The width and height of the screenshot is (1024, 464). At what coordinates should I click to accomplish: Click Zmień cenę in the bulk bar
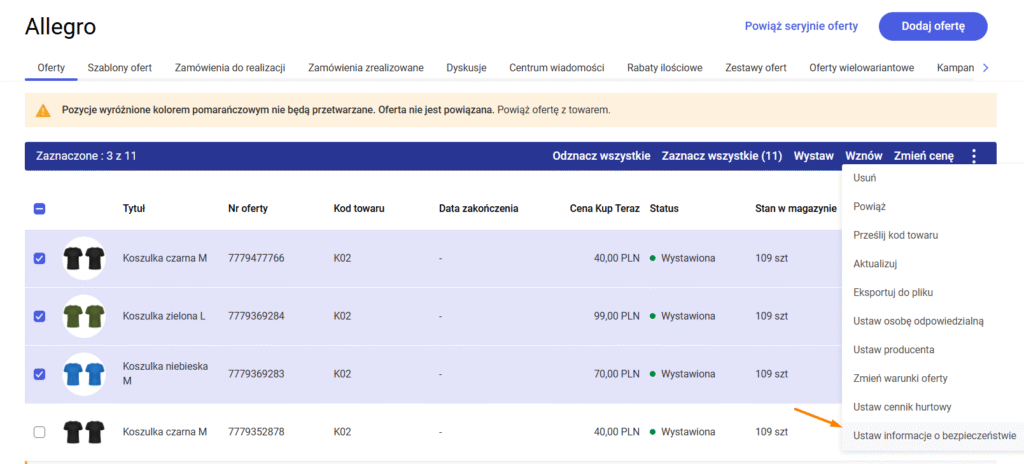click(923, 156)
